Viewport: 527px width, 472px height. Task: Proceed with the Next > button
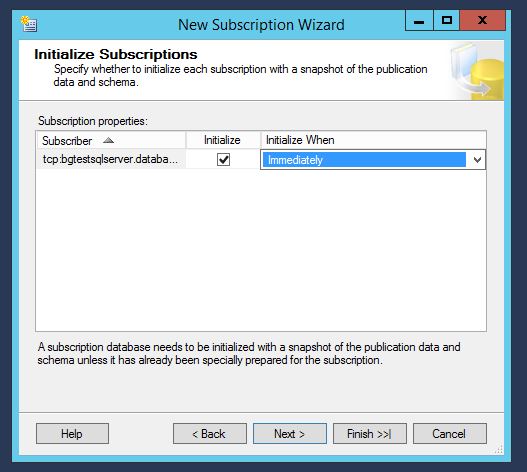coord(290,434)
